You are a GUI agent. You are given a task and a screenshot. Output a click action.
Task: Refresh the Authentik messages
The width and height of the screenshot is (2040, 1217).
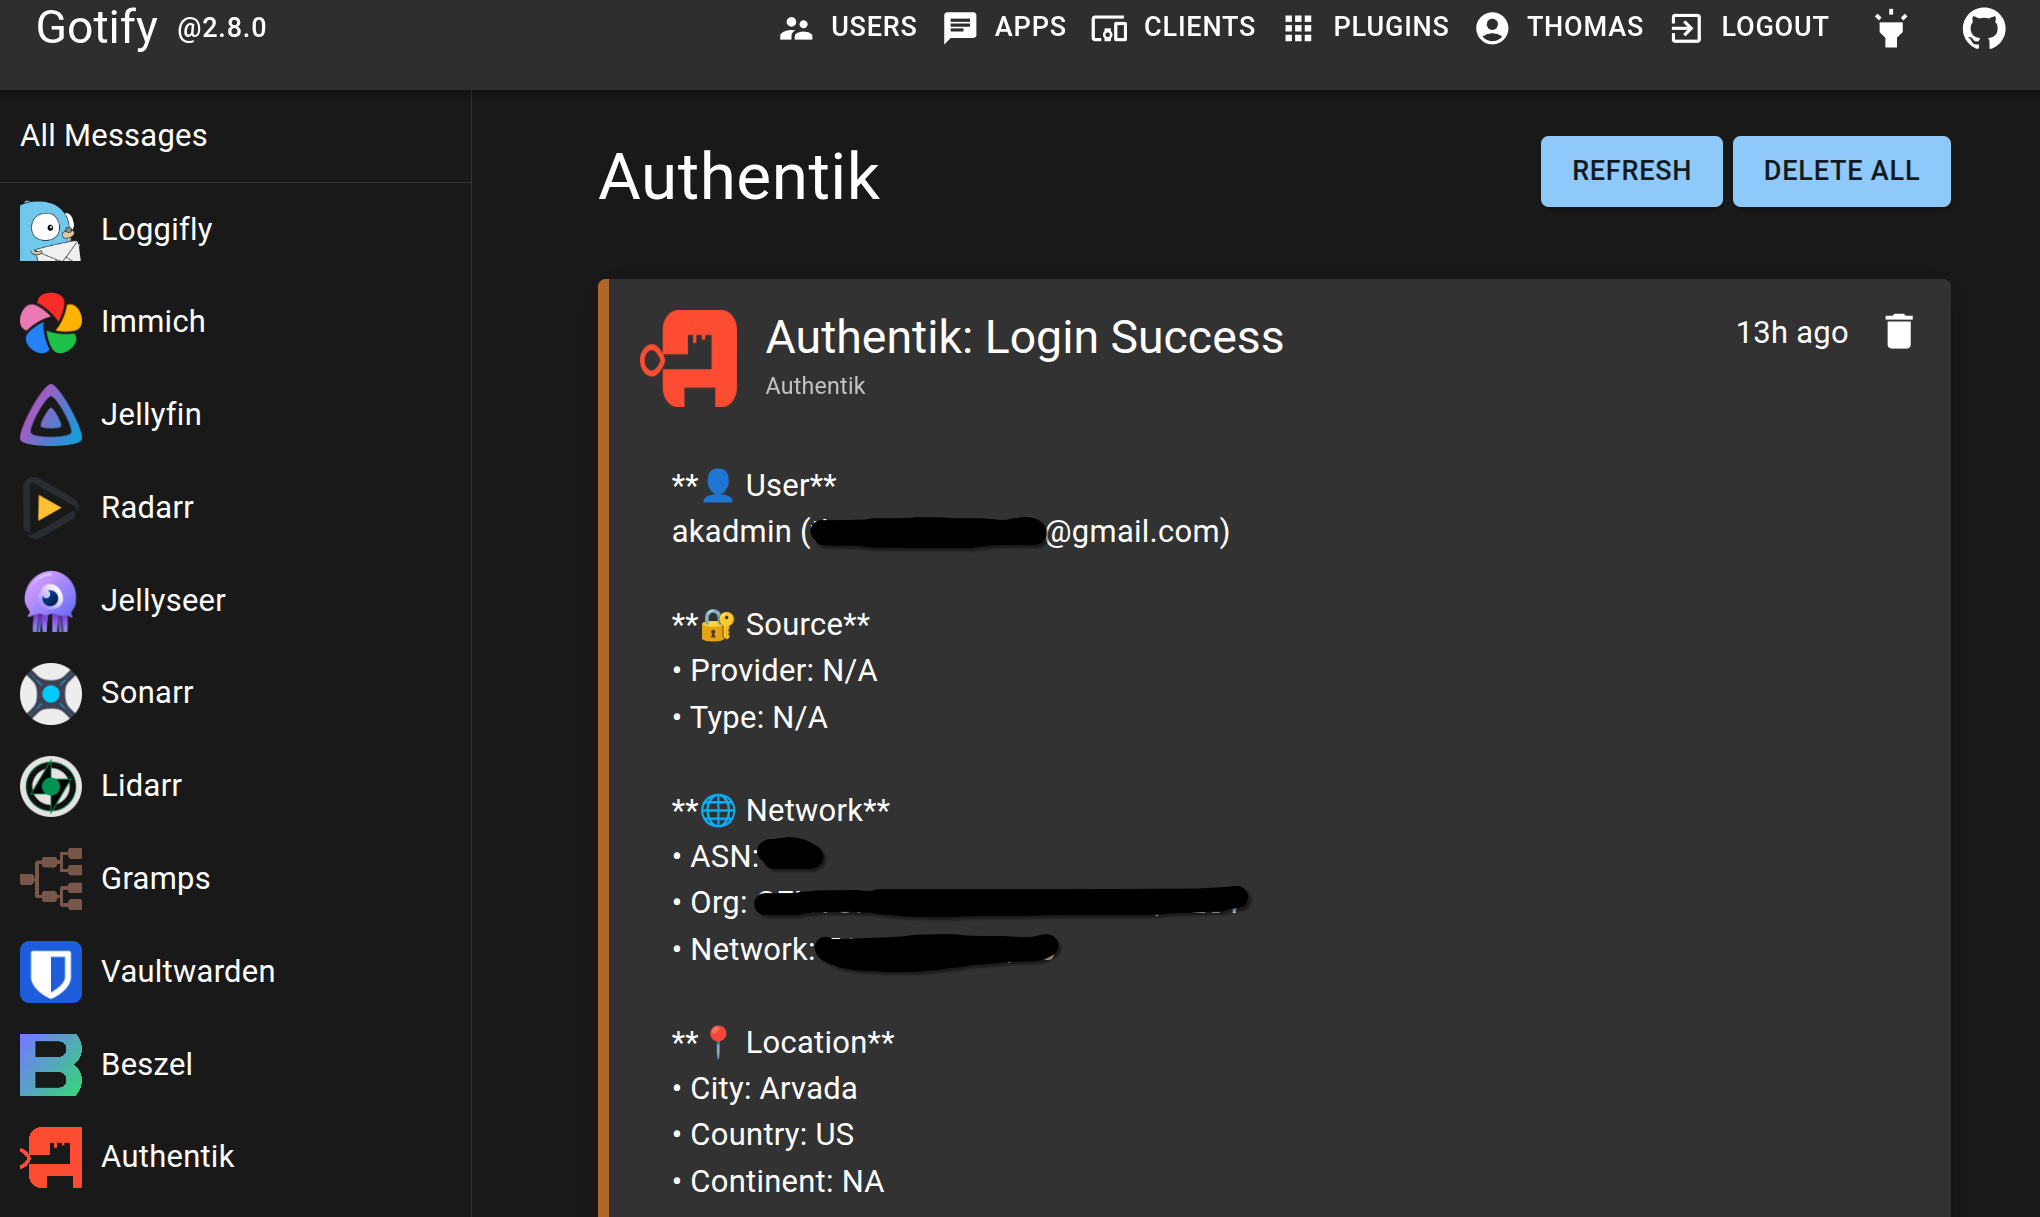[1631, 171]
